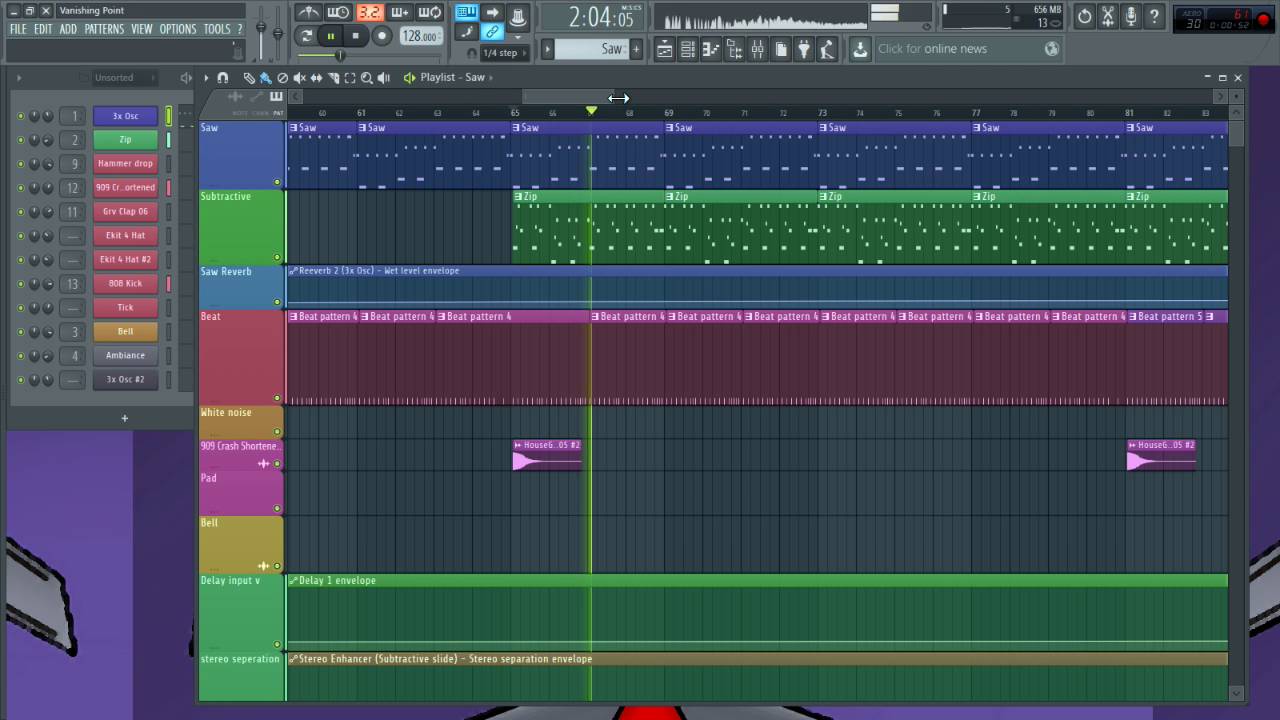1280x720 pixels.
Task: Click the record button
Action: [381, 36]
